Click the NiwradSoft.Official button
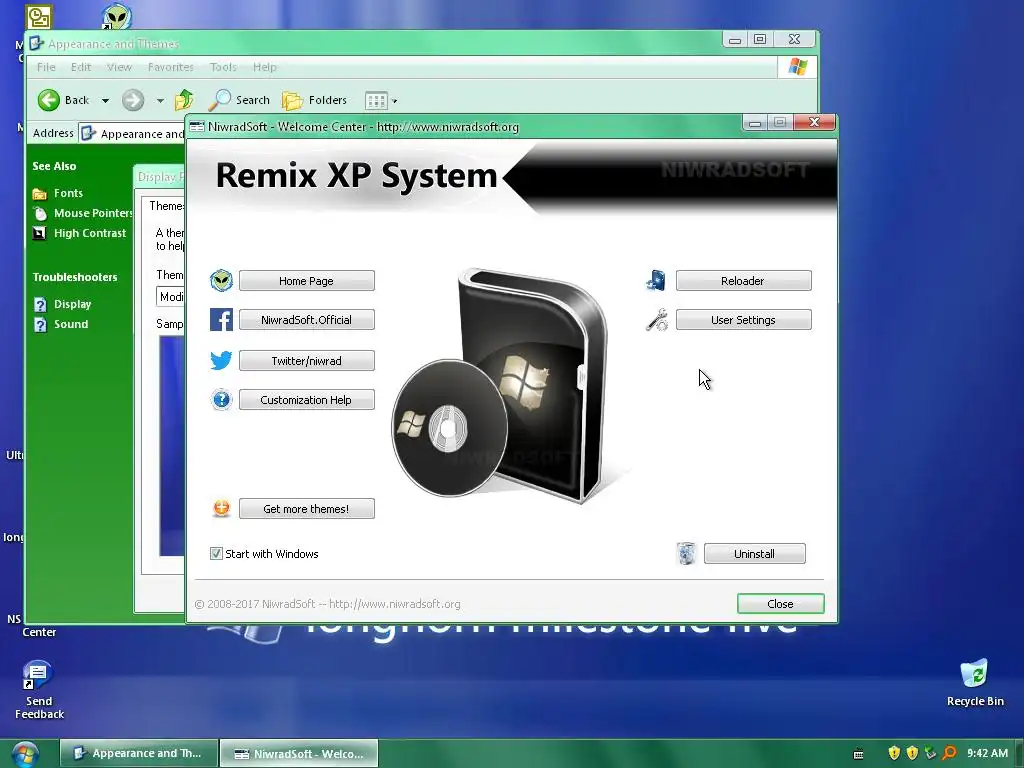The image size is (1024, 768). coord(306,320)
